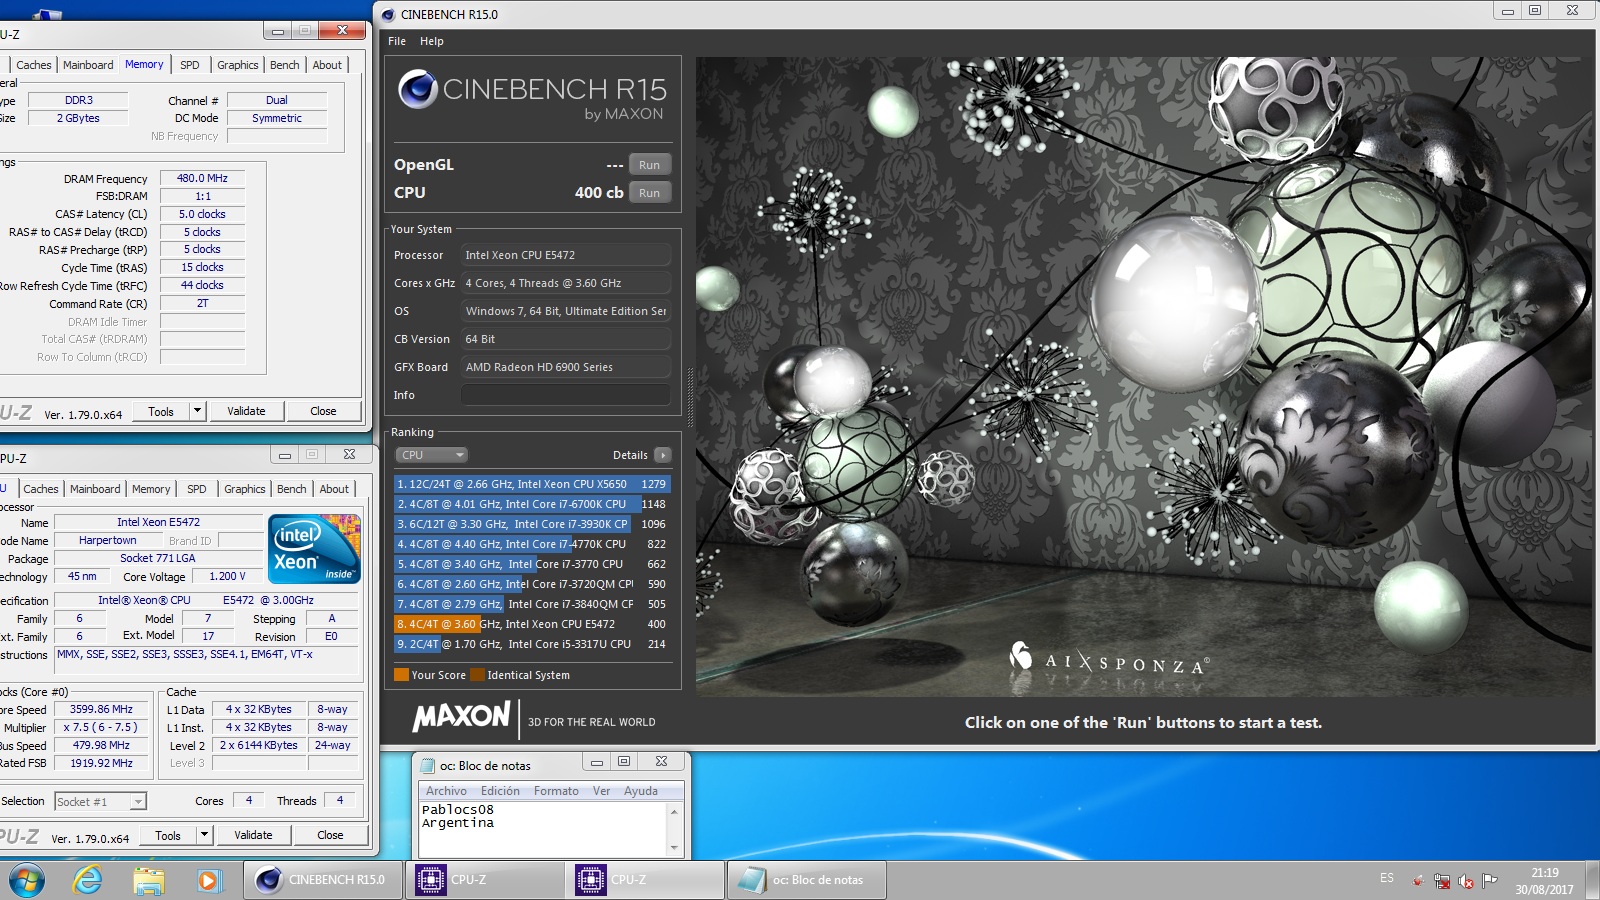The height and width of the screenshot is (900, 1600).
Task: Click the muted volume tray icon
Action: [x=1466, y=881]
